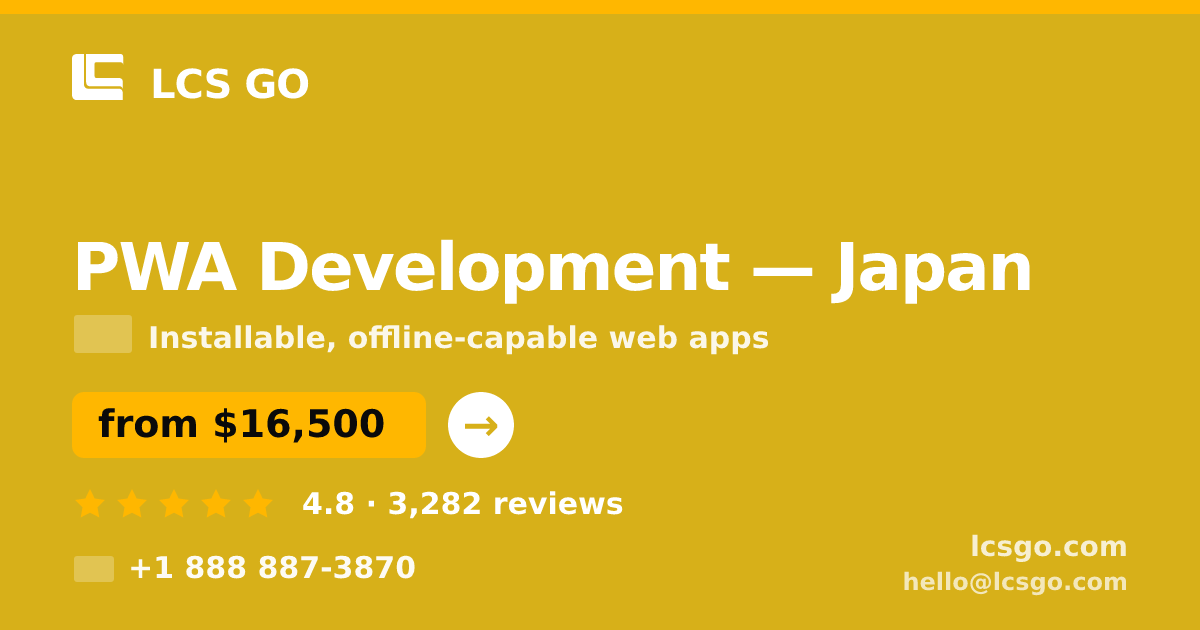Click the fifth rating star

[x=258, y=503]
